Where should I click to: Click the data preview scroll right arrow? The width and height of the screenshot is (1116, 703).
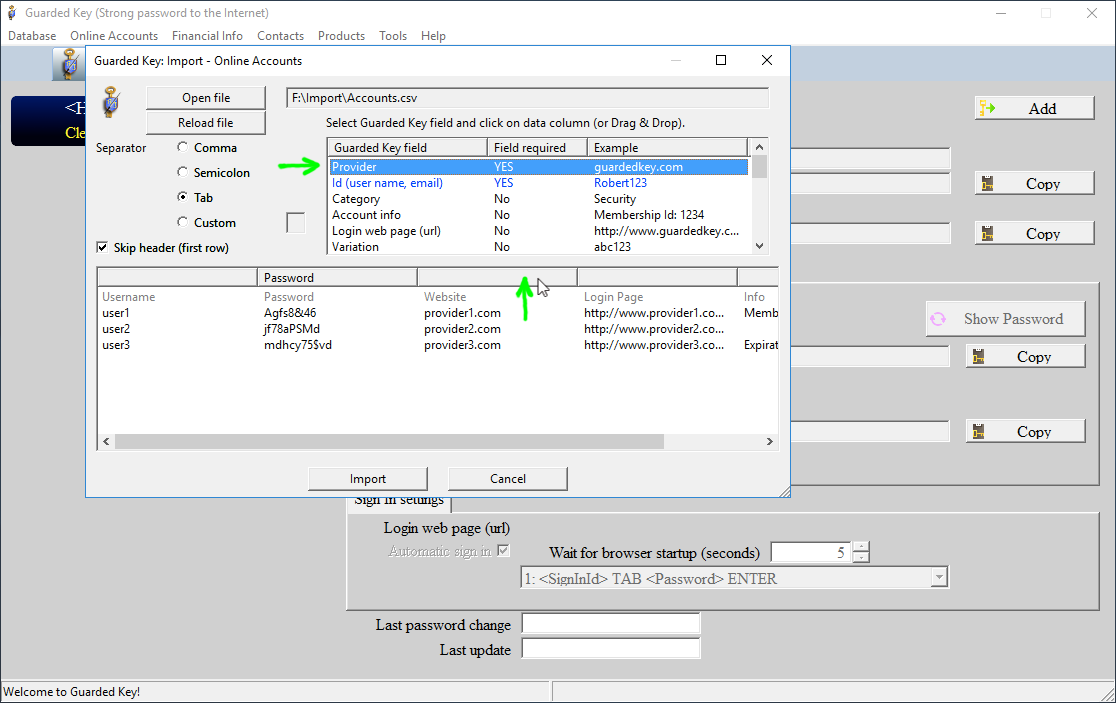coord(769,442)
